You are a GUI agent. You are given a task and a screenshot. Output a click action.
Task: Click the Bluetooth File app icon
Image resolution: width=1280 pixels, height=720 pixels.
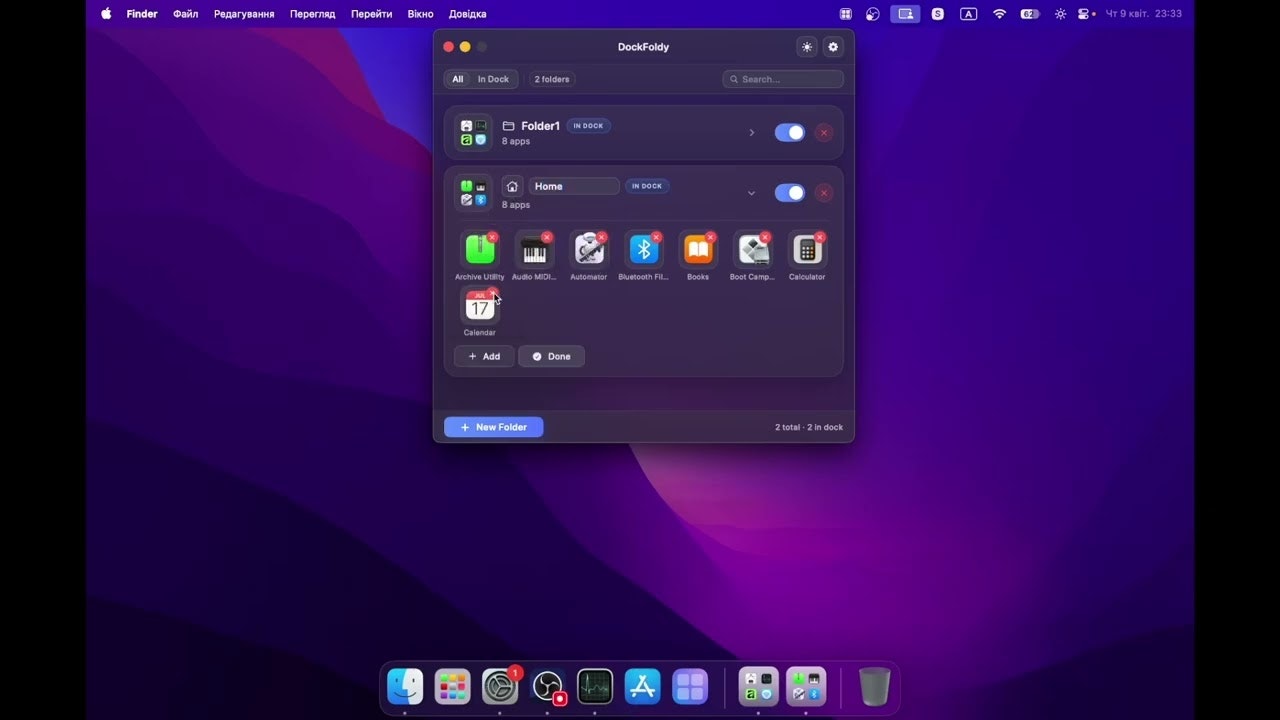(643, 250)
